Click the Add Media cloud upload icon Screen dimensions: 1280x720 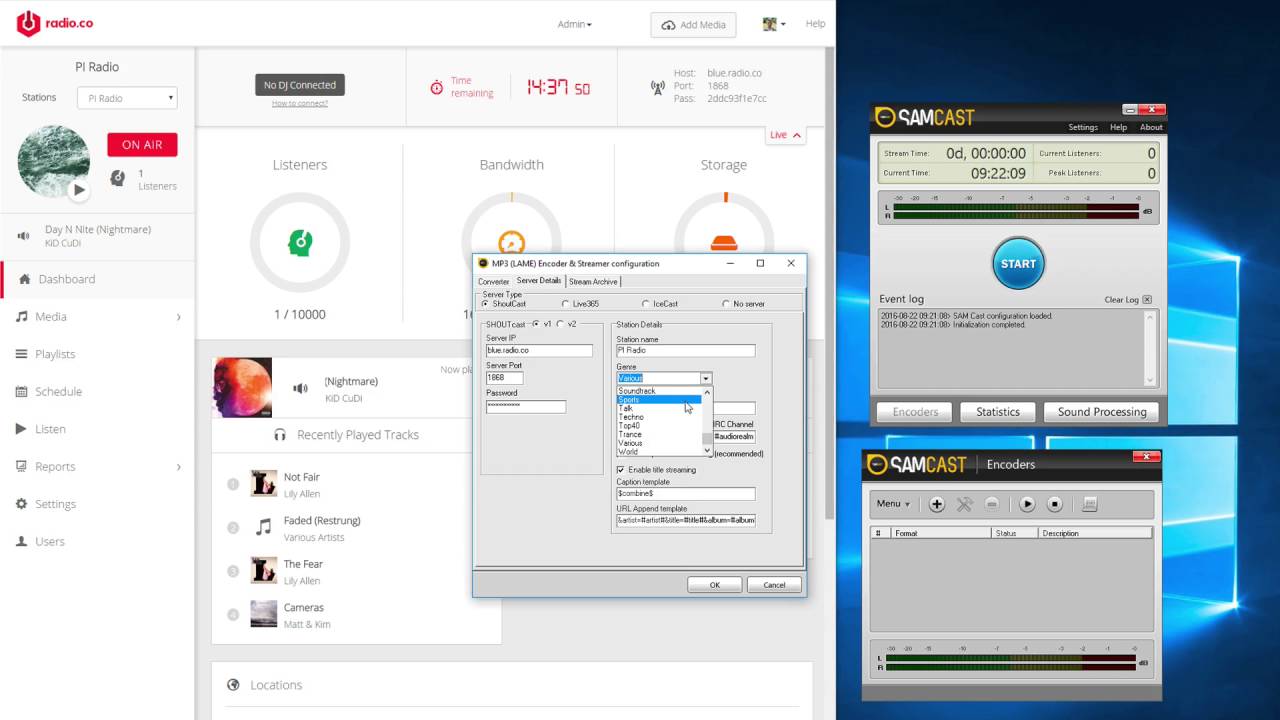(668, 25)
